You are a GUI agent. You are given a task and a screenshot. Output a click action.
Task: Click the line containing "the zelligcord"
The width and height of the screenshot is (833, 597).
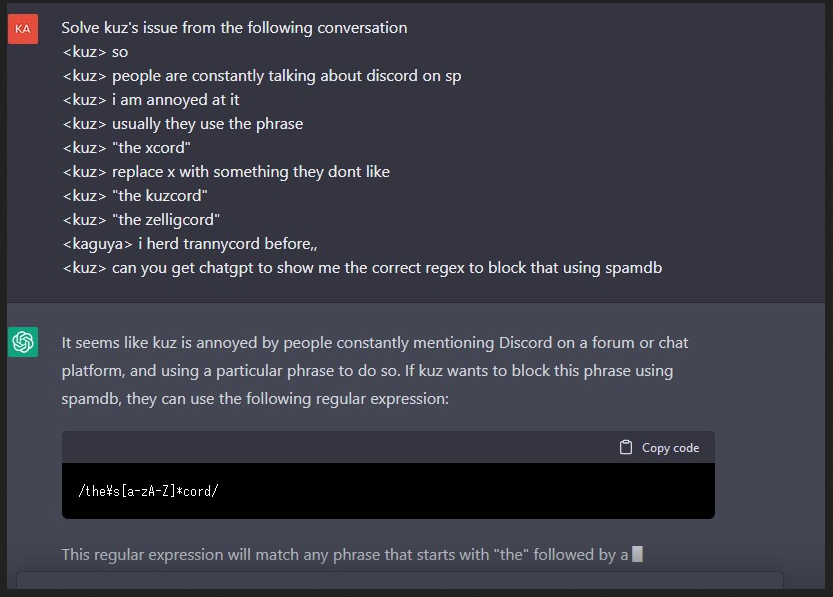tap(140, 220)
